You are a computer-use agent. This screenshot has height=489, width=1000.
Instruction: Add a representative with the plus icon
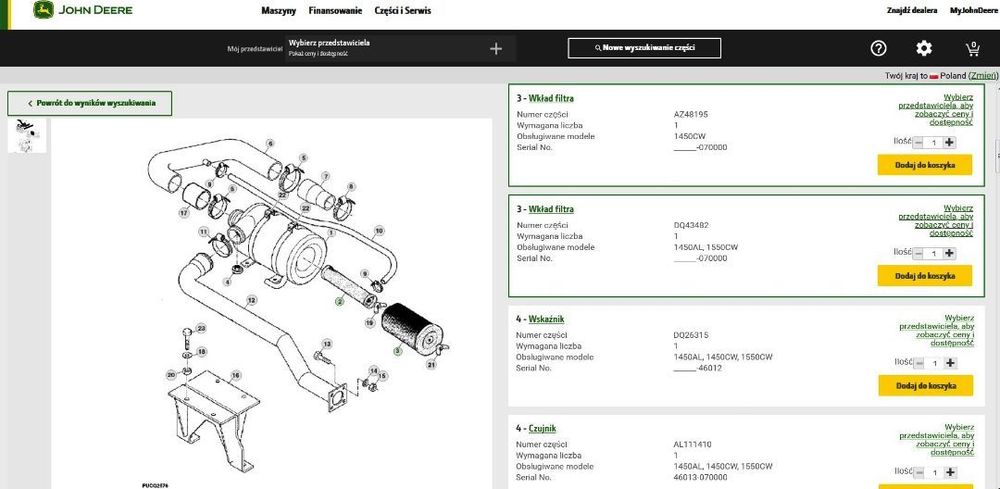tap(496, 48)
